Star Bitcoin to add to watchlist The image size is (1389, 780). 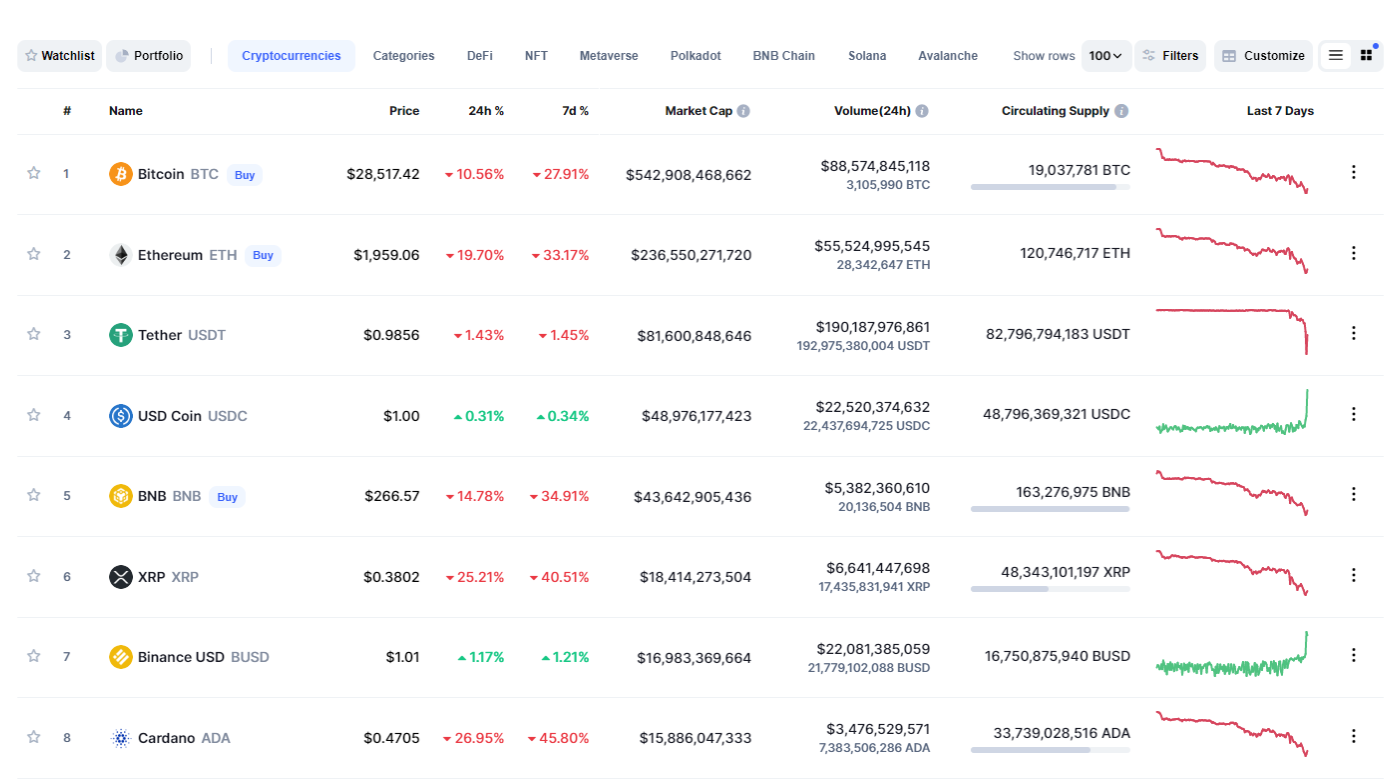[34, 173]
